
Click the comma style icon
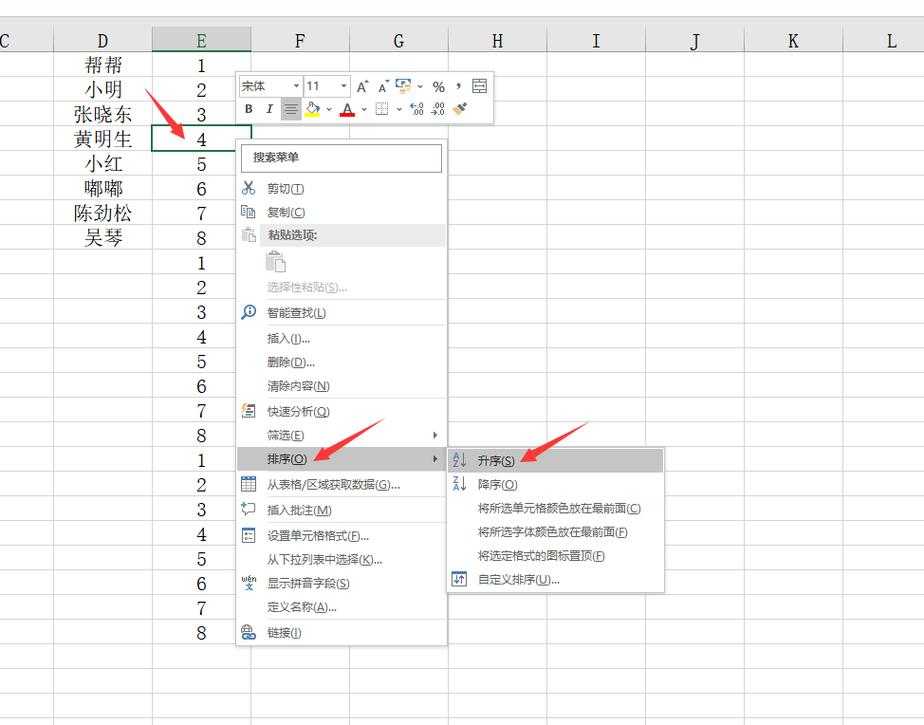click(457, 86)
